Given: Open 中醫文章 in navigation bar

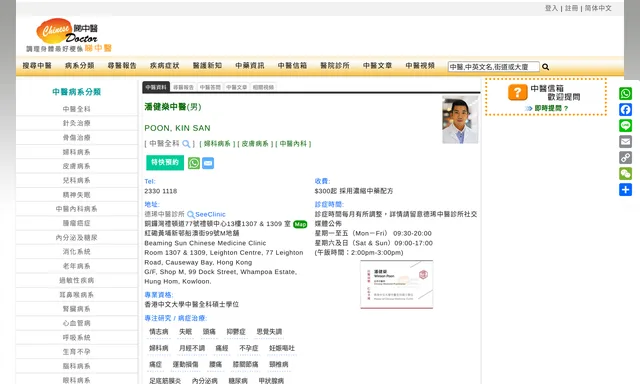Looking at the screenshot, I should click(x=378, y=66).
